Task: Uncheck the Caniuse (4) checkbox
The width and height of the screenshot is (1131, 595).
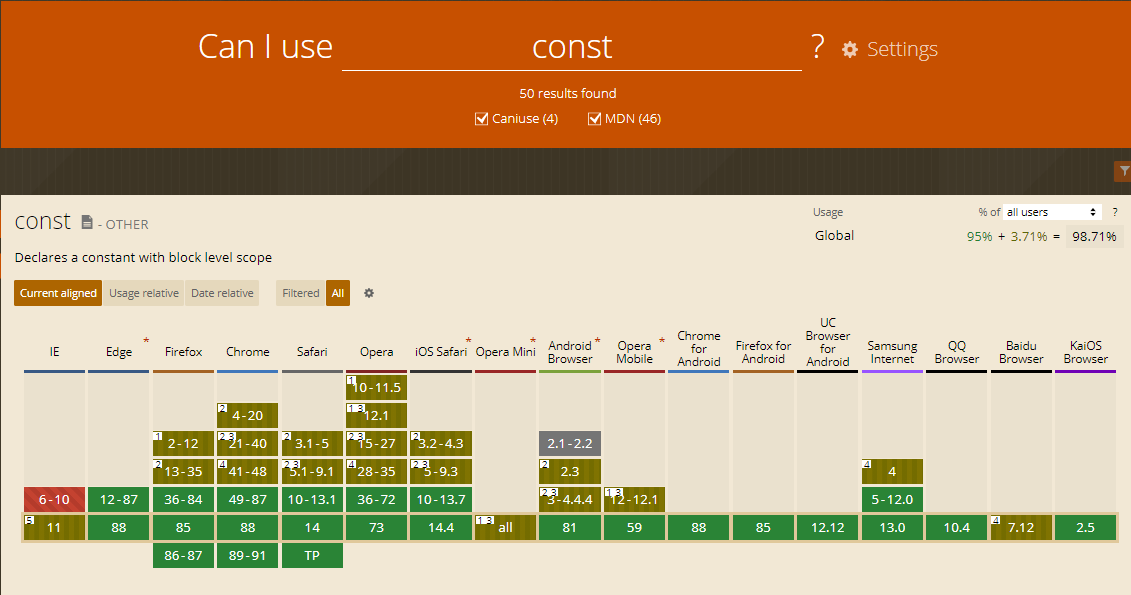Action: [481, 119]
